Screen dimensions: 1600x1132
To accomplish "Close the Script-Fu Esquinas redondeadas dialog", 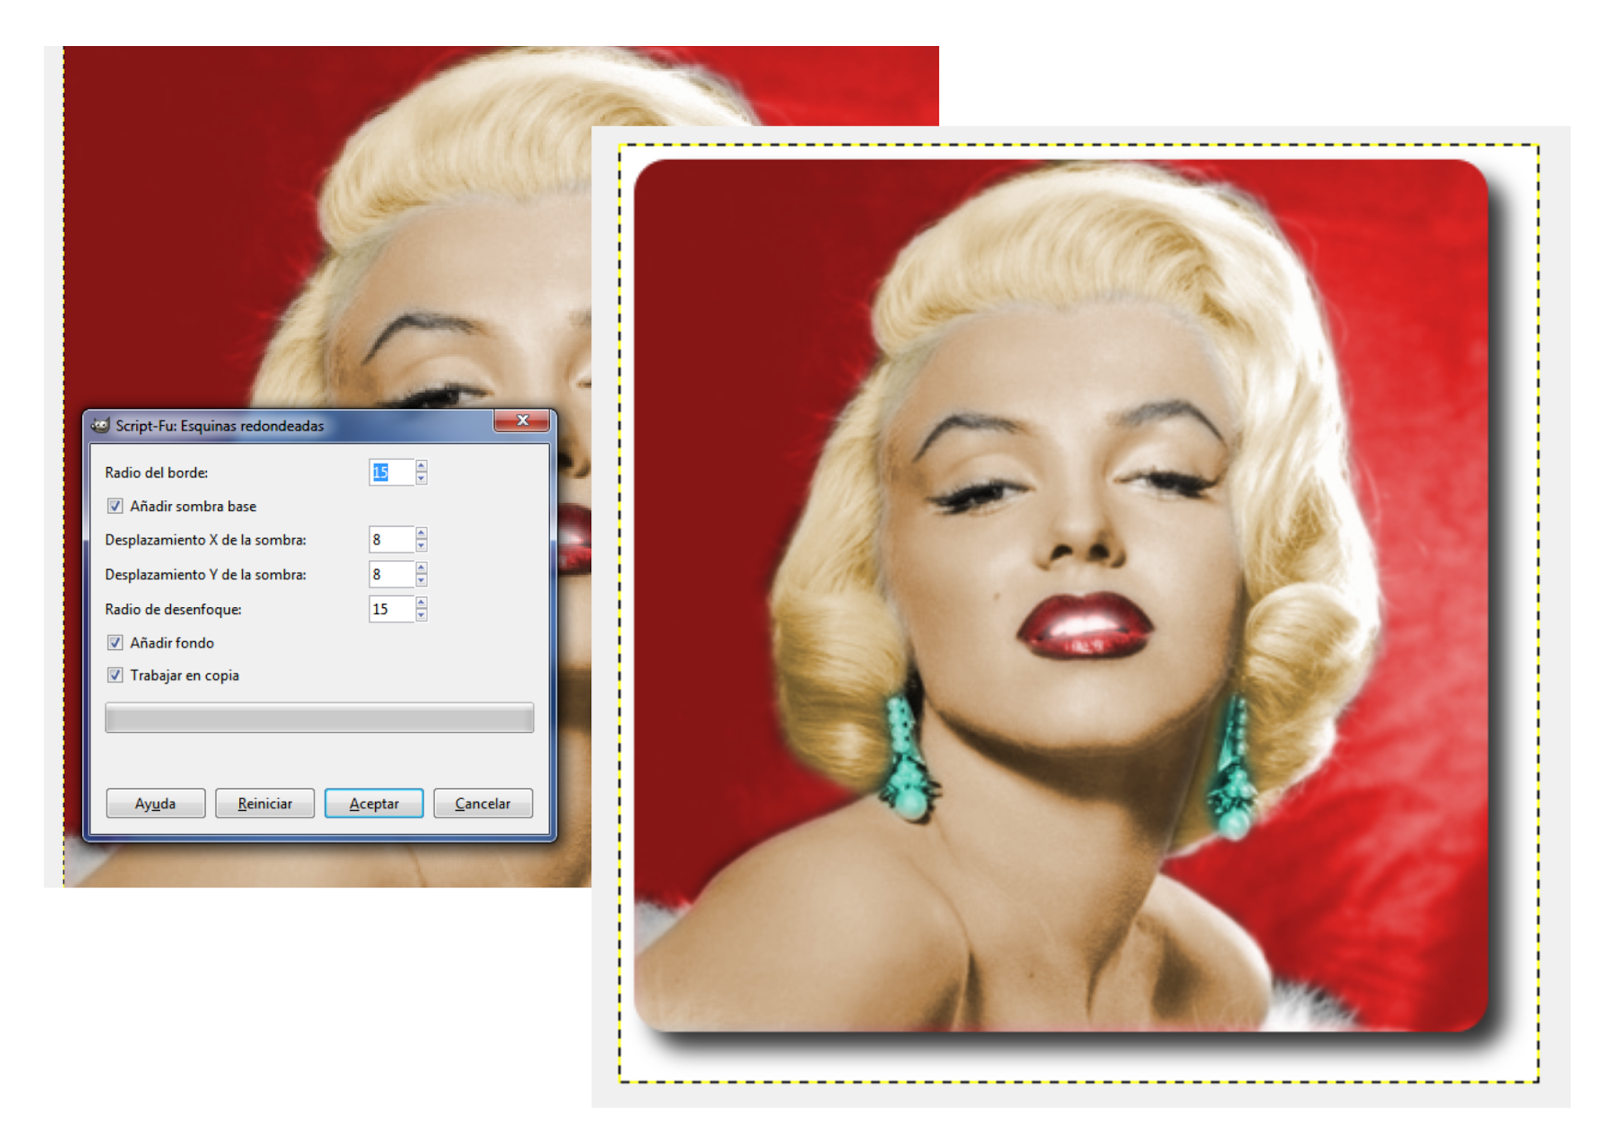I will (x=522, y=421).
